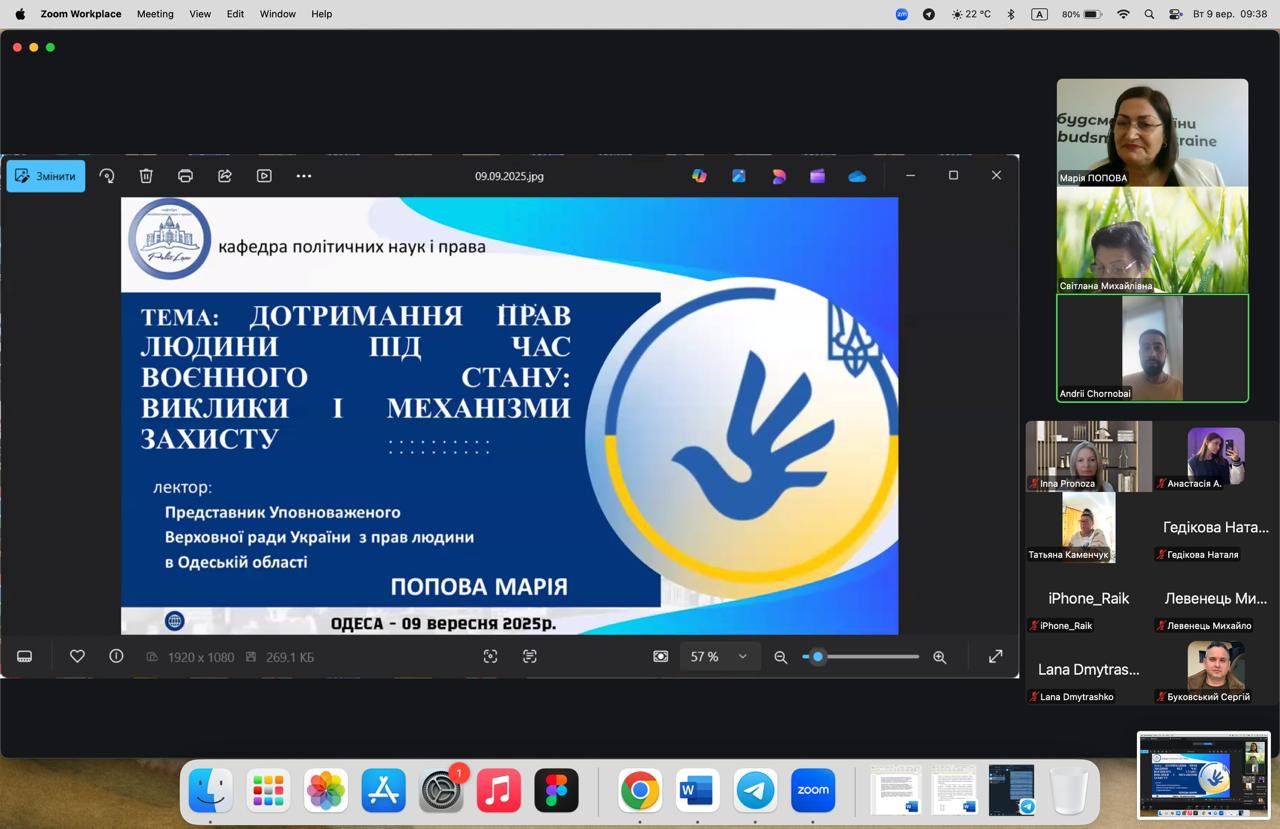Open the View menu in menu bar
Image resolution: width=1280 pixels, height=829 pixels.
(200, 14)
